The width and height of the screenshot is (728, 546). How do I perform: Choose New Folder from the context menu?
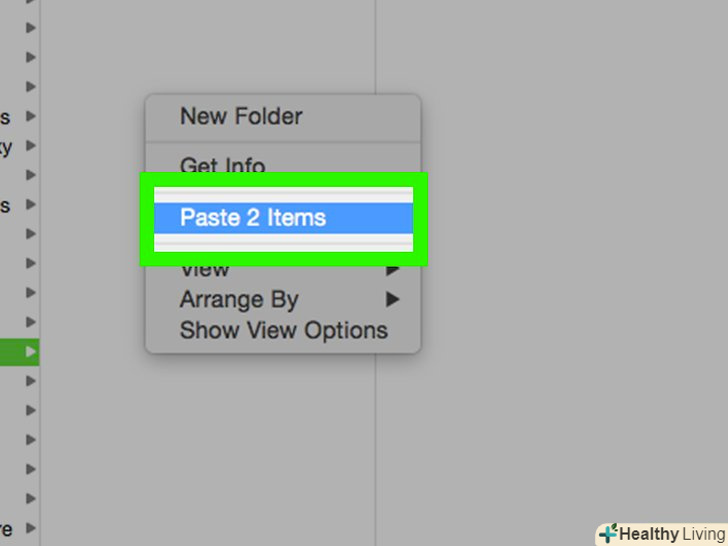pyautogui.click(x=241, y=116)
